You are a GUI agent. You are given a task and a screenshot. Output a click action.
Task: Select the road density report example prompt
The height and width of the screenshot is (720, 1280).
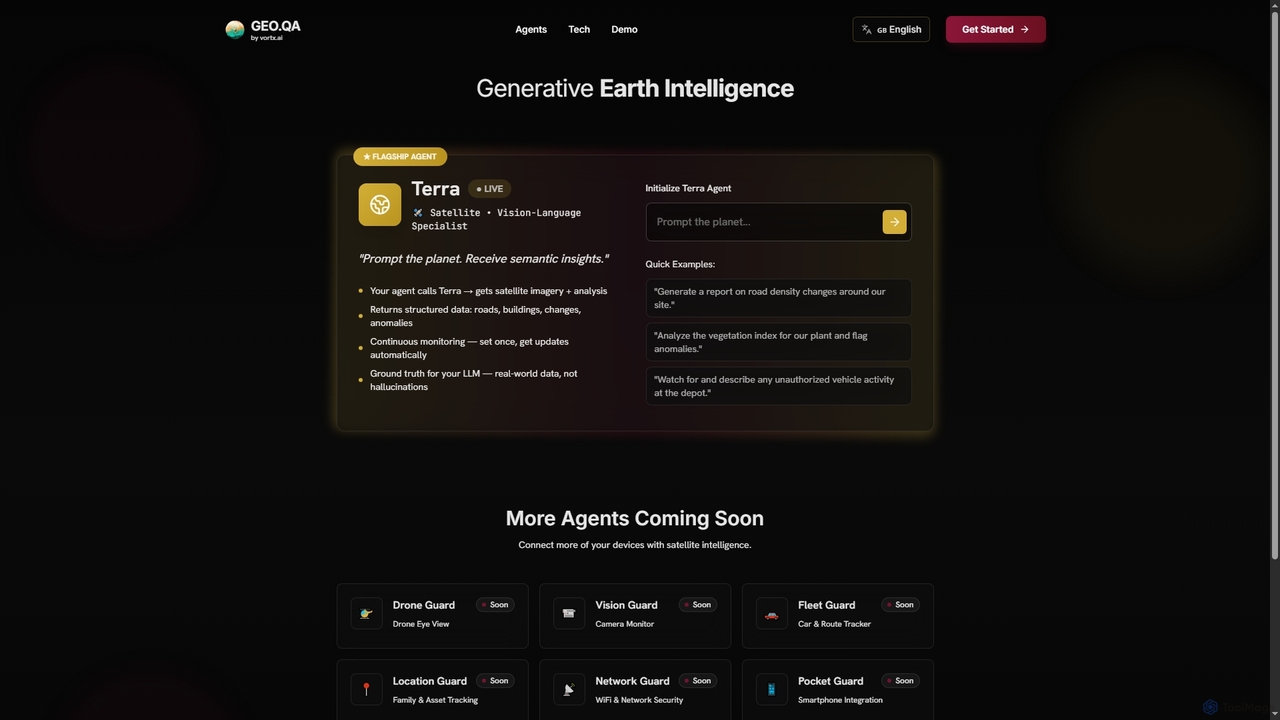(x=778, y=298)
